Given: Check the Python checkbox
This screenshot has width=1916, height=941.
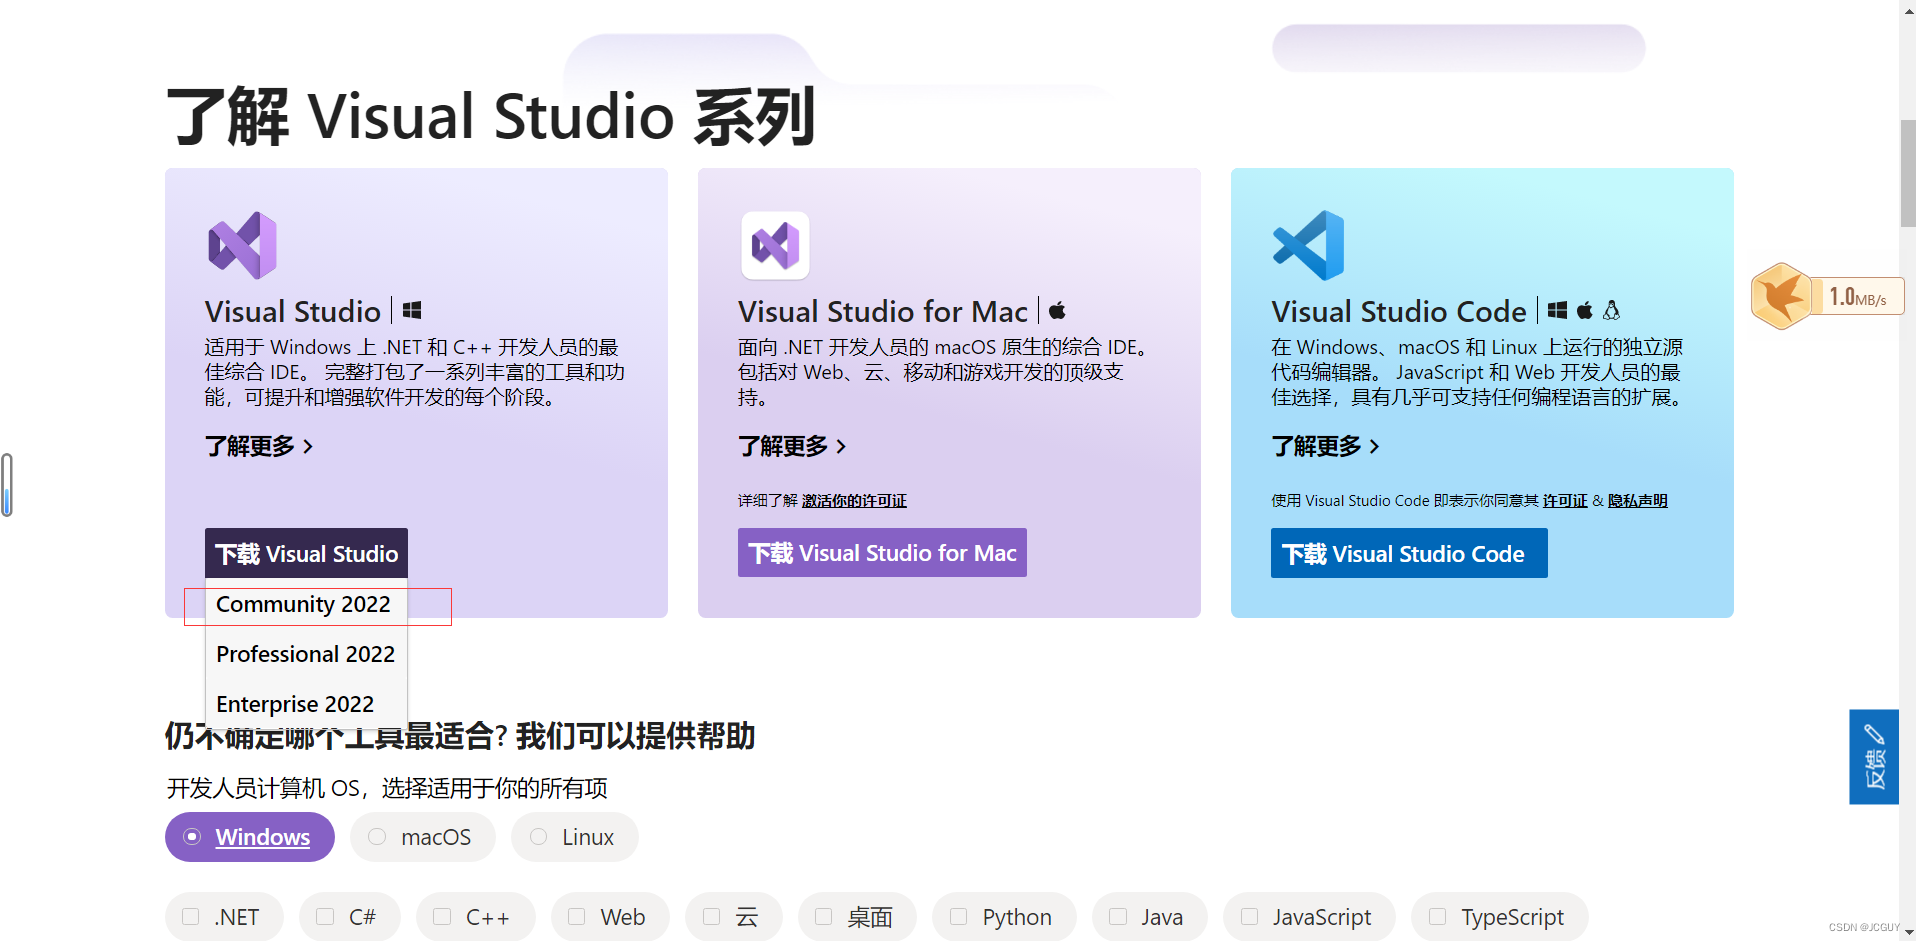Looking at the screenshot, I should coord(959,916).
